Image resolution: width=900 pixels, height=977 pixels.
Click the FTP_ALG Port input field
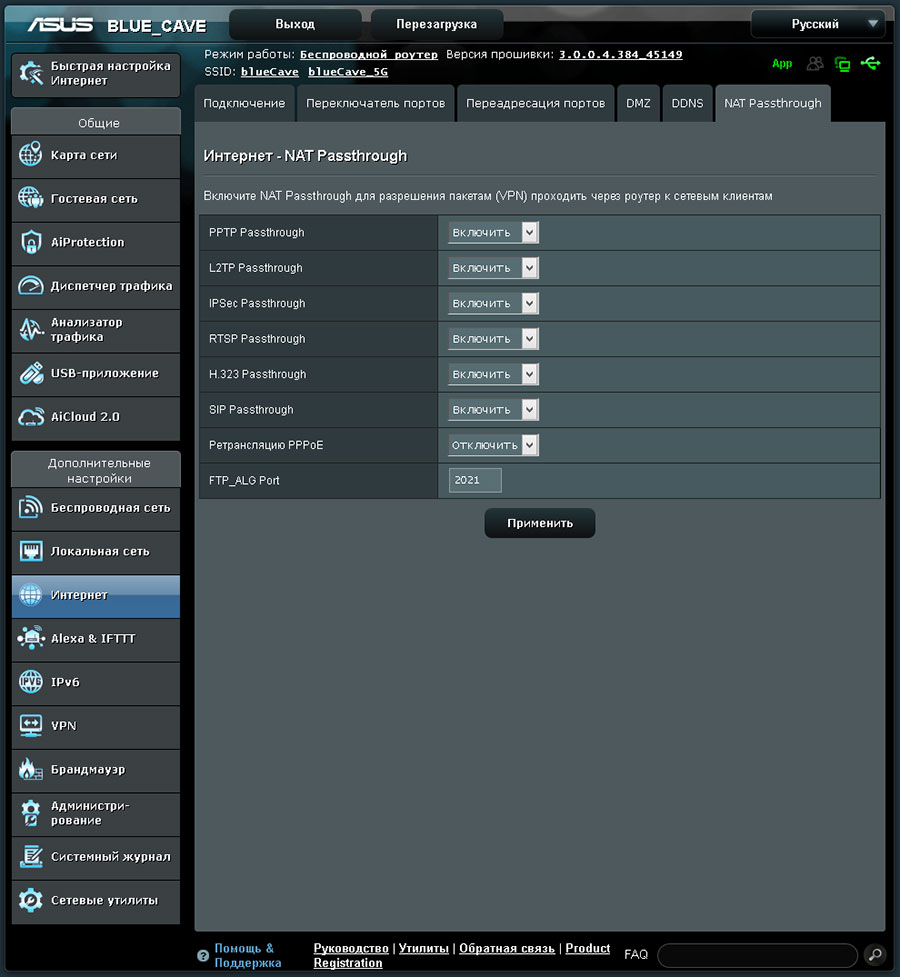[x=475, y=480]
